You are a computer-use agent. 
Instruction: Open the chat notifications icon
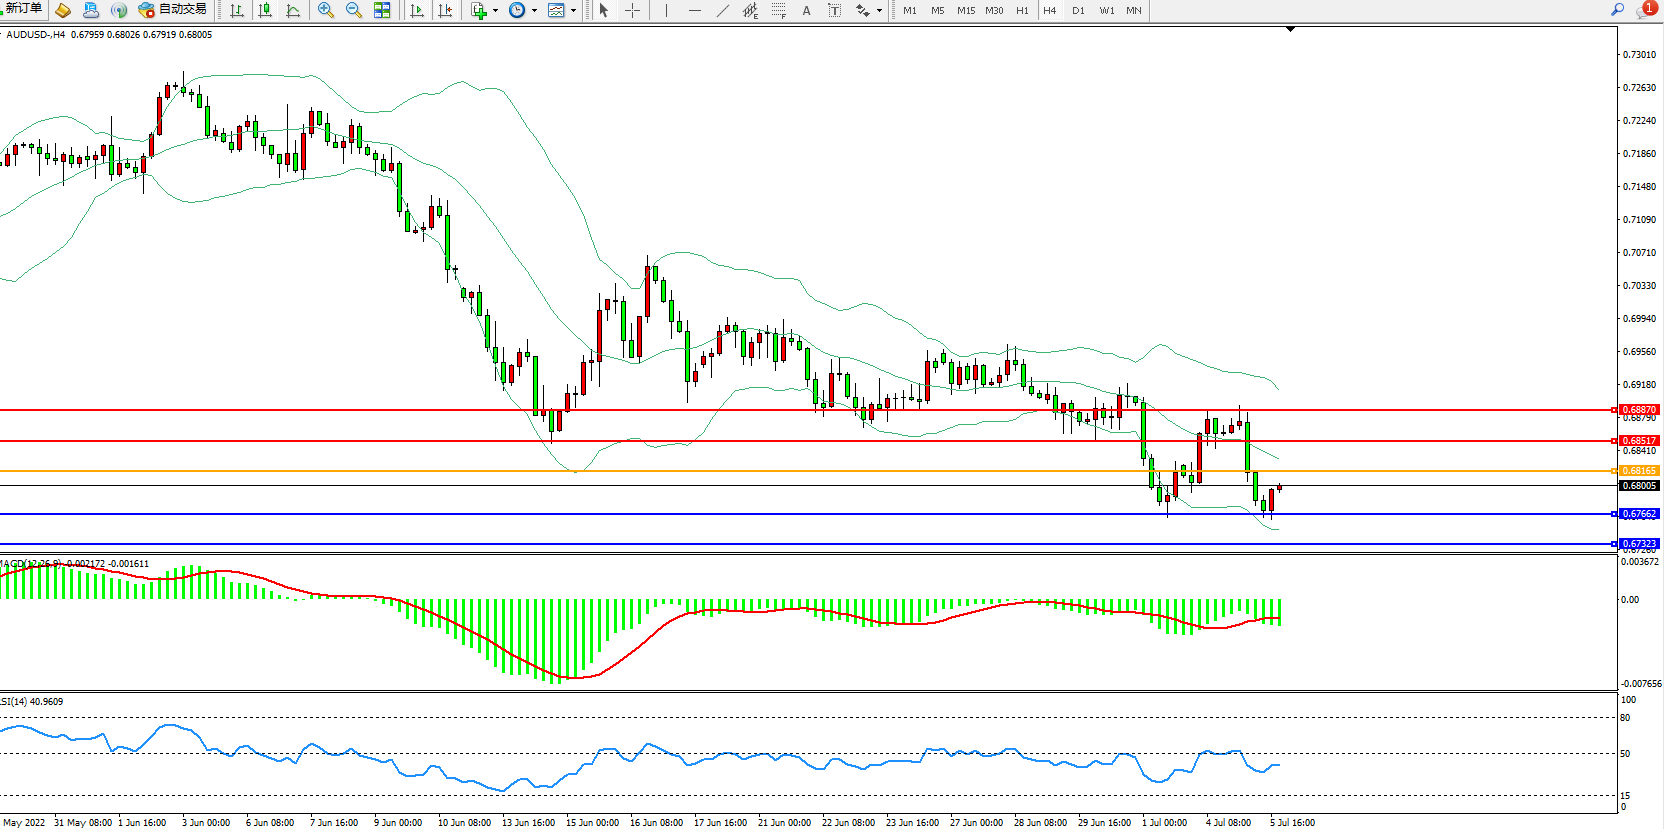point(1644,10)
